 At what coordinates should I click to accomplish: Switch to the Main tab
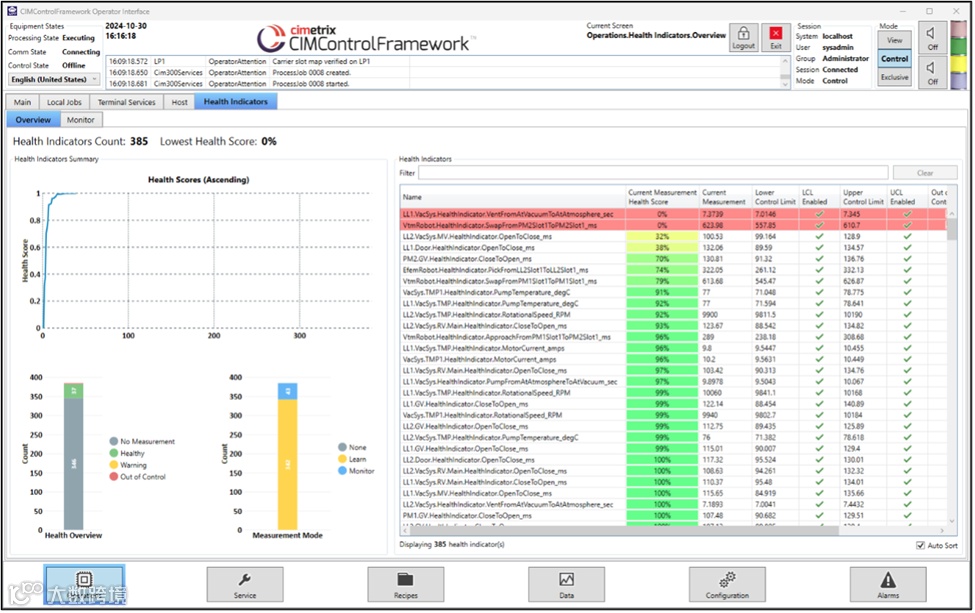(x=22, y=102)
